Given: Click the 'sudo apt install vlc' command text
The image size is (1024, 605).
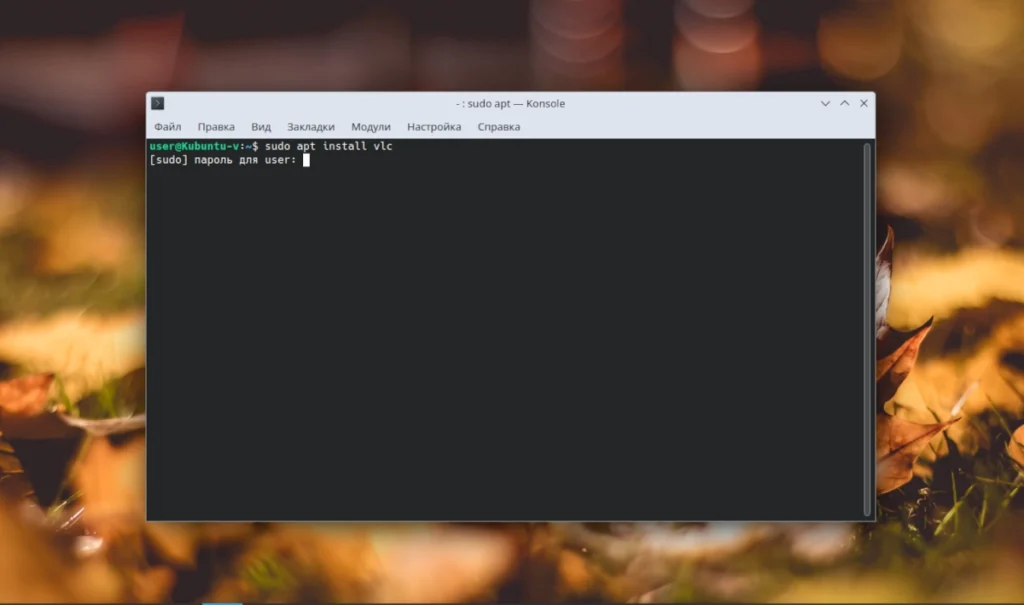Looking at the screenshot, I should (328, 146).
